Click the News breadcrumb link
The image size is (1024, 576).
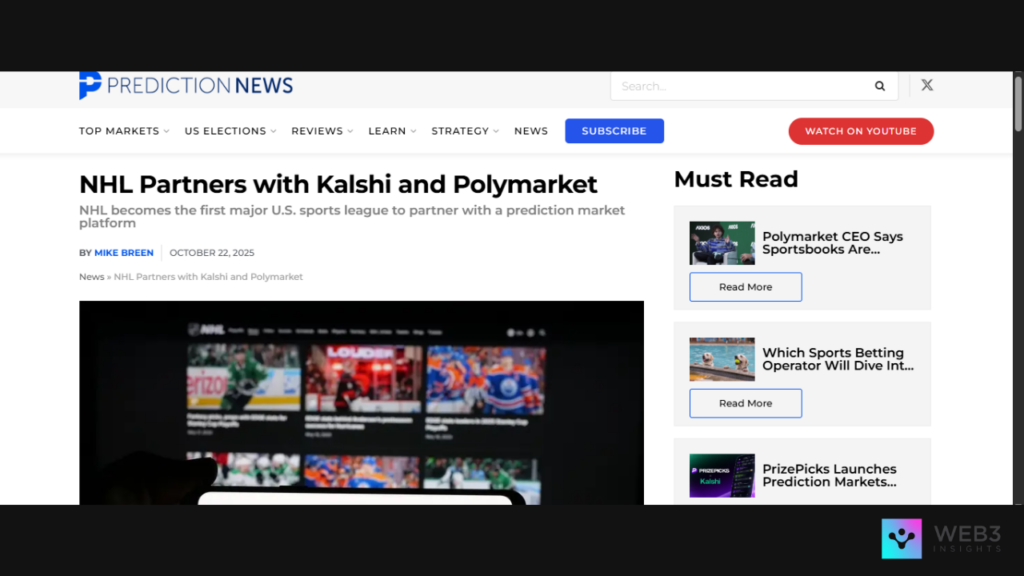pos(91,277)
